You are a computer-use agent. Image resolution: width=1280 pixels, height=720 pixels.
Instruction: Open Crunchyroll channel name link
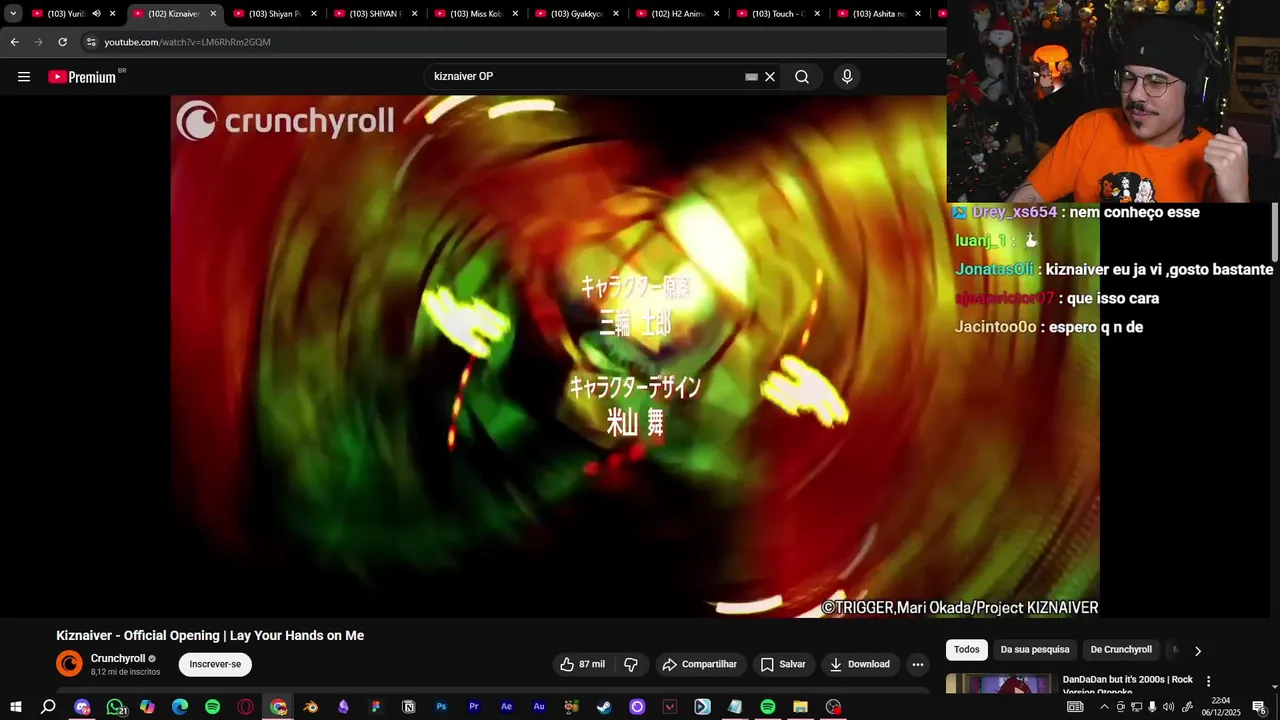(118, 658)
